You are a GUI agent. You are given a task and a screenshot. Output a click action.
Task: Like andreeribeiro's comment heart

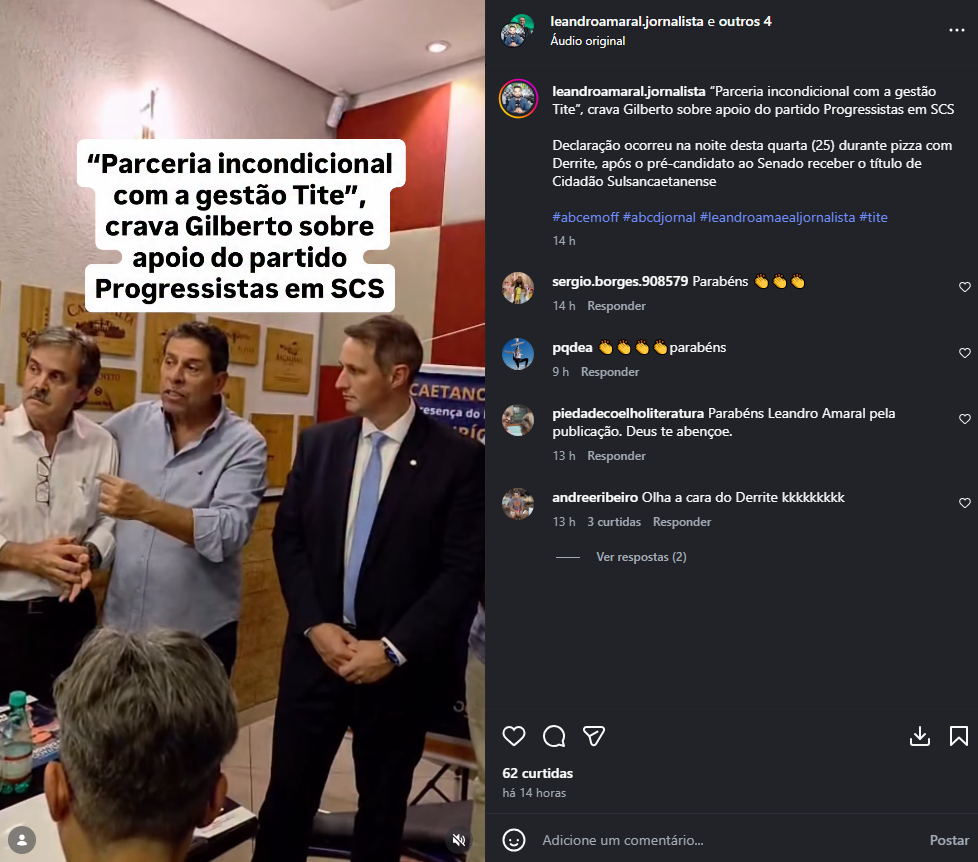point(964,503)
